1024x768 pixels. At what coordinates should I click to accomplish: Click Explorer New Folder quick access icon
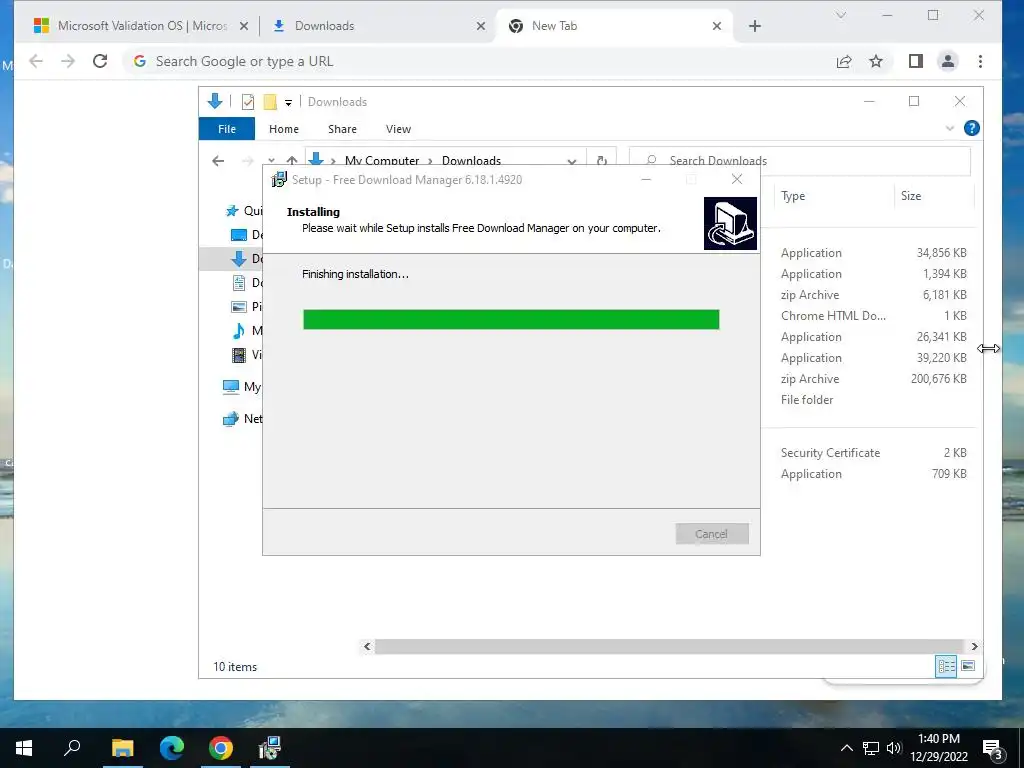point(270,102)
